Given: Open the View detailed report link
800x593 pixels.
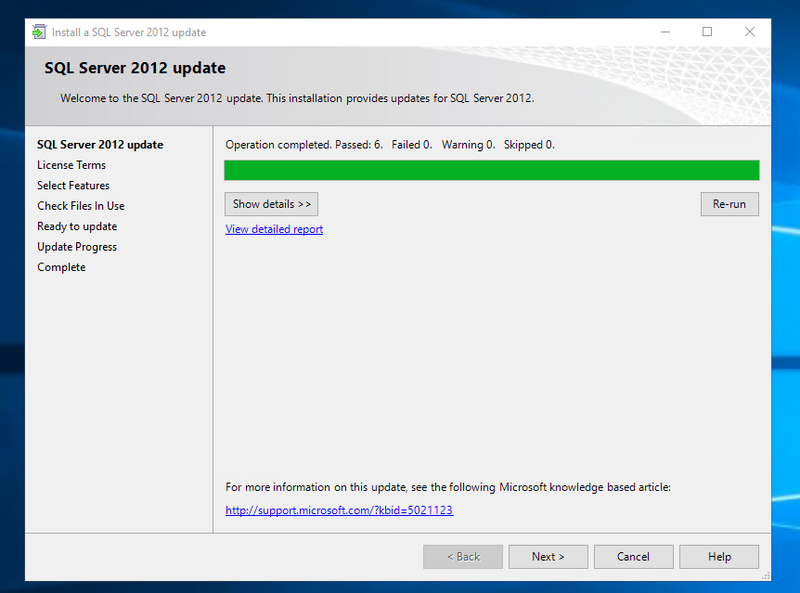Looking at the screenshot, I should tap(274, 229).
